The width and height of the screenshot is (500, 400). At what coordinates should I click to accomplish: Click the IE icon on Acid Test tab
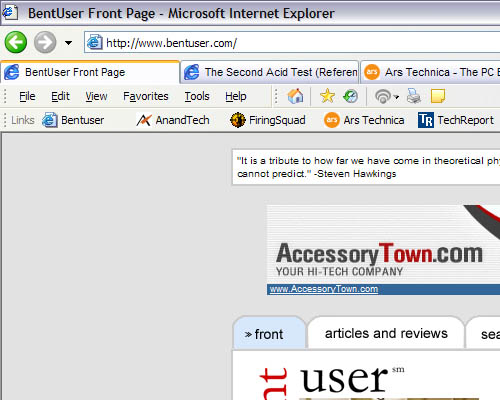pyautogui.click(x=192, y=72)
